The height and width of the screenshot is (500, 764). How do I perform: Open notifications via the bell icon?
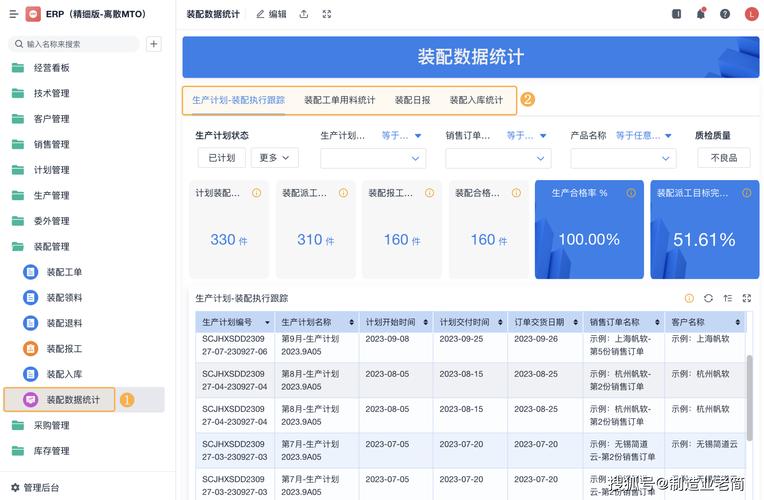[x=700, y=14]
